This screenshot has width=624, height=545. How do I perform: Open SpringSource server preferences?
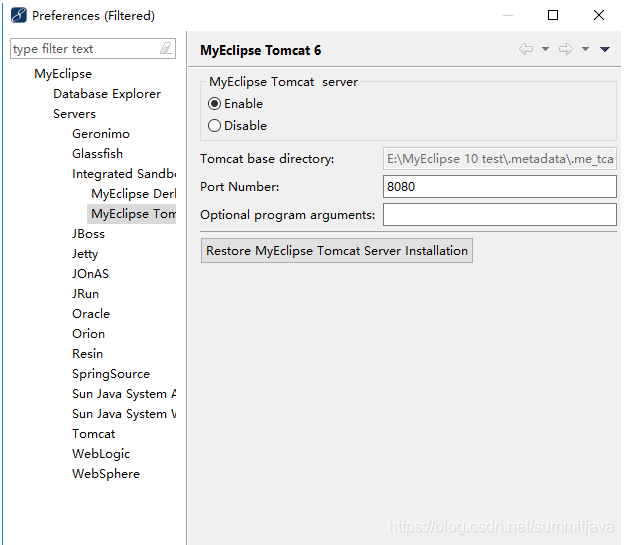point(111,374)
